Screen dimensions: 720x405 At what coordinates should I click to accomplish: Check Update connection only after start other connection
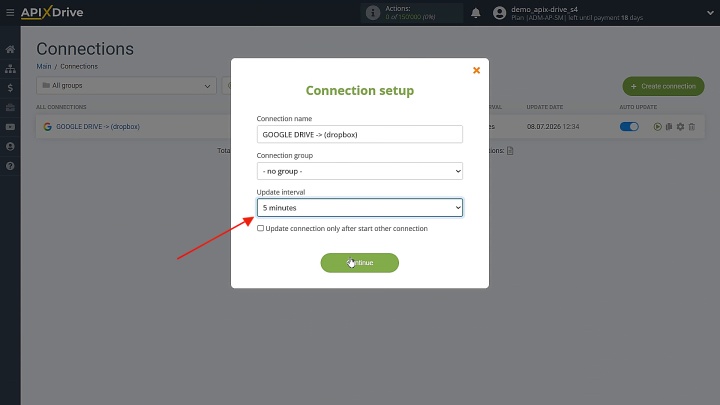[260, 228]
